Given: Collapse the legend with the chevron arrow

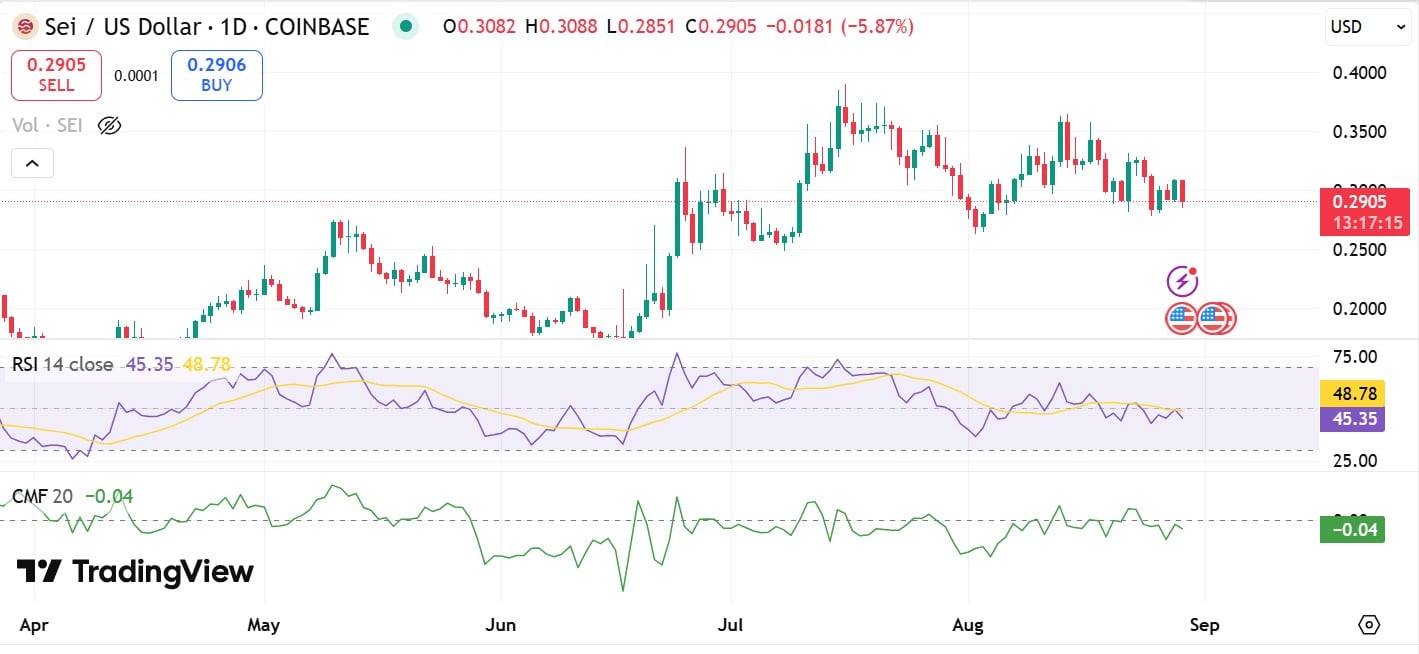Looking at the screenshot, I should (x=32, y=162).
